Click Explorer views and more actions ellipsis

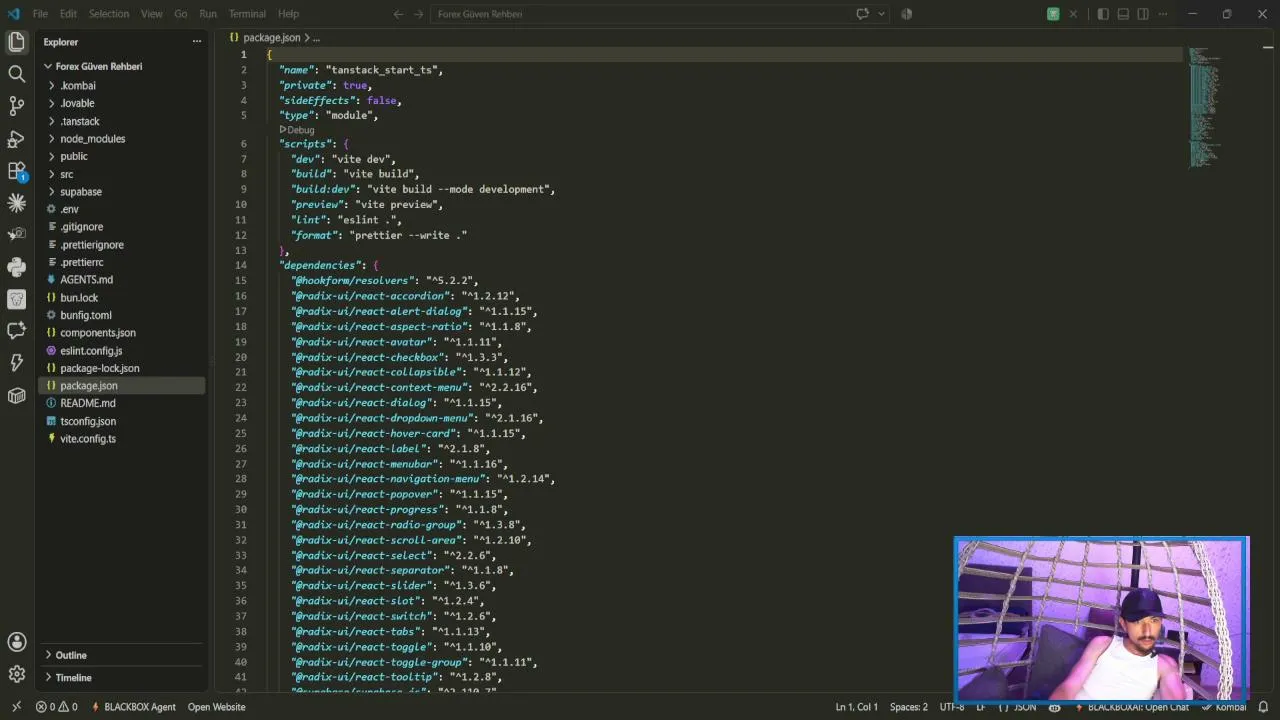196,42
